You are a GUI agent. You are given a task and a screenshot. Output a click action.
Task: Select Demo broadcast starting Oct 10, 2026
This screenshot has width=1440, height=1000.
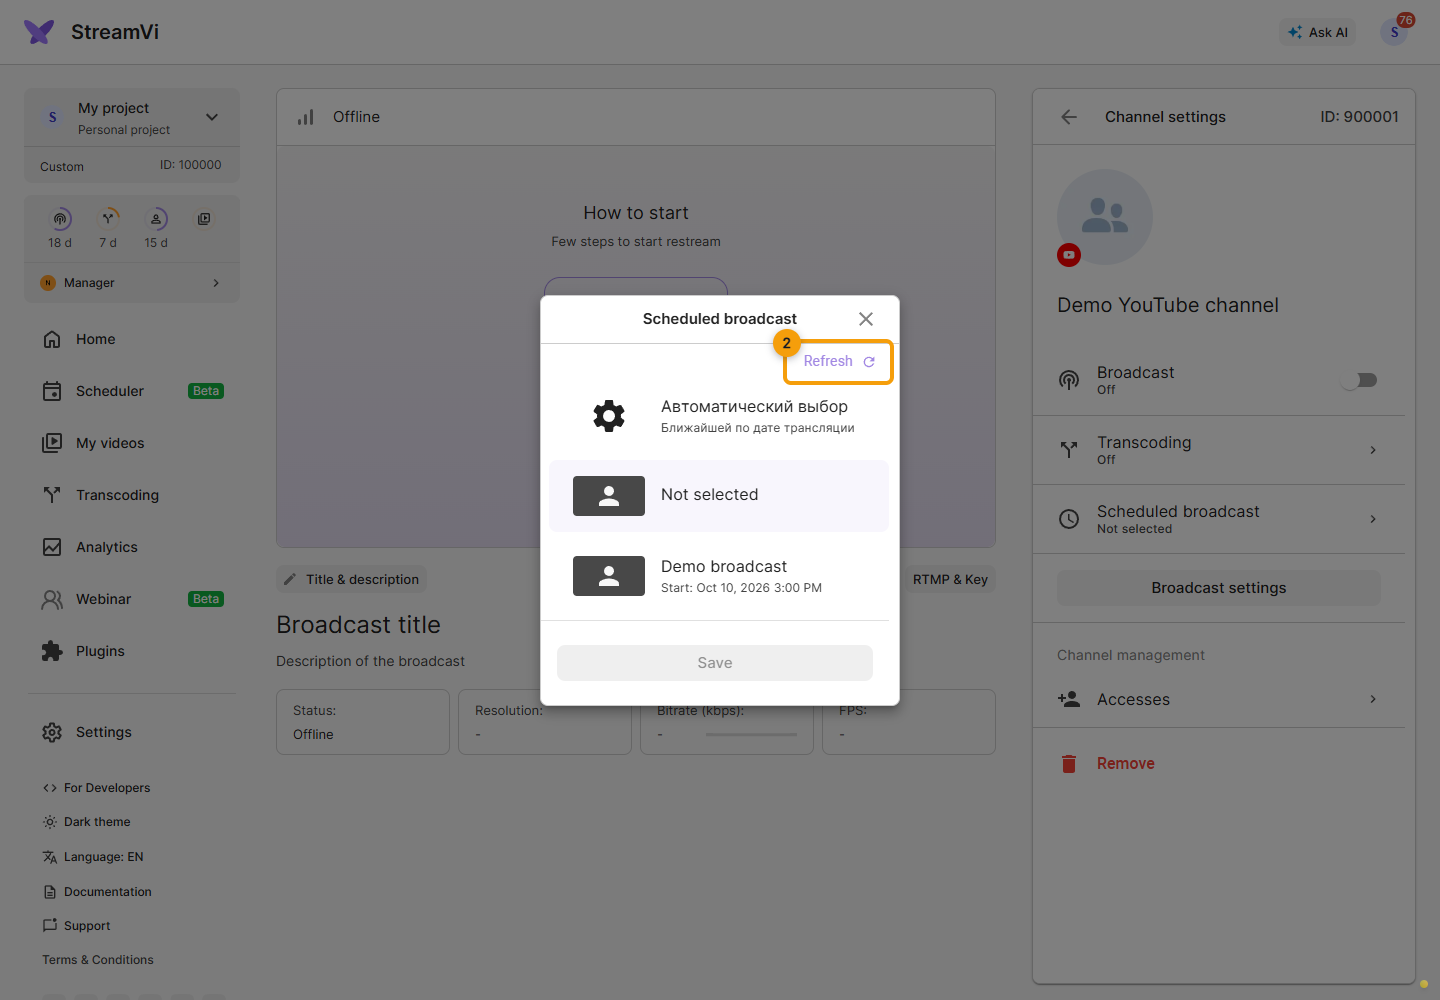(x=719, y=576)
